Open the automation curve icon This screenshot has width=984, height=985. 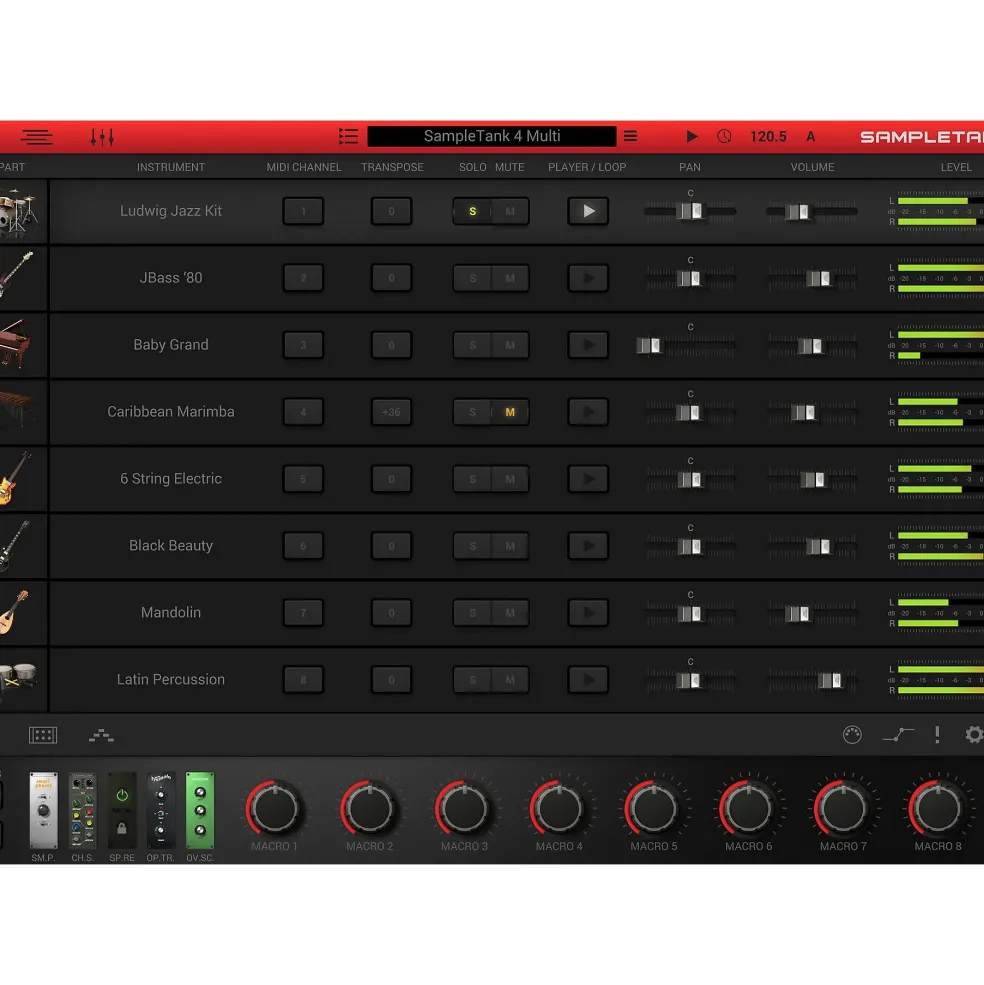pos(899,734)
